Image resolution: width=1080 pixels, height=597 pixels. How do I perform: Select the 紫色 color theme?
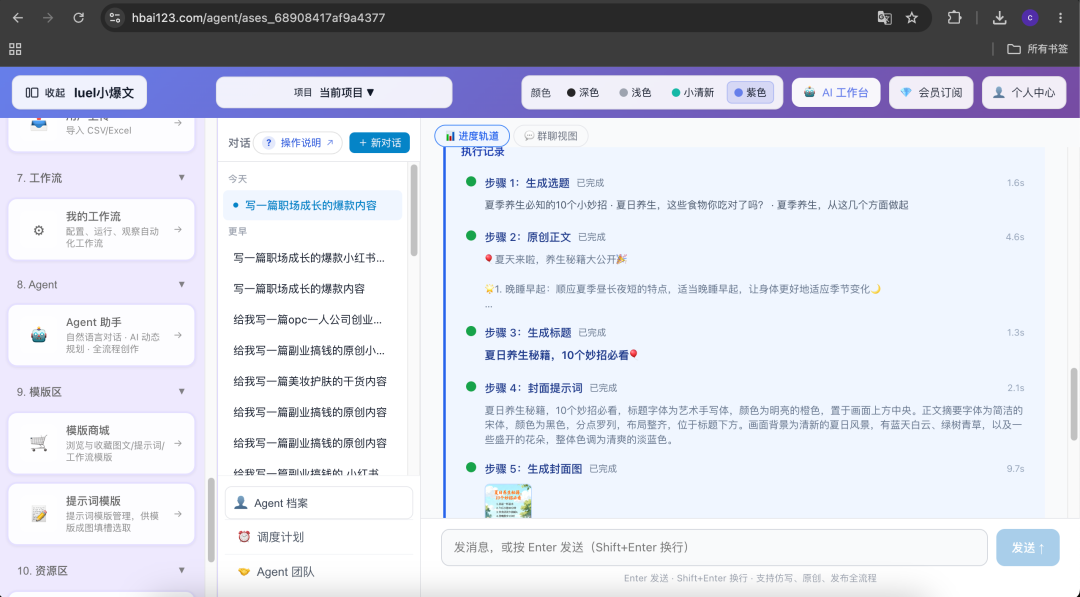click(750, 92)
